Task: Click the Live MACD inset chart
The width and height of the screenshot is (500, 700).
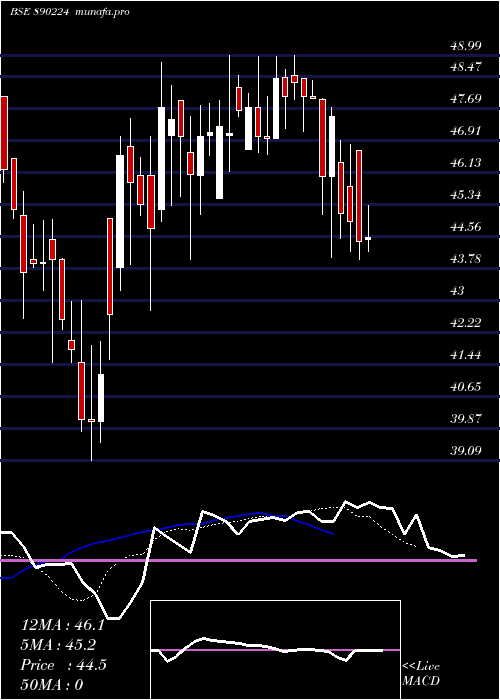Action: tap(275, 650)
